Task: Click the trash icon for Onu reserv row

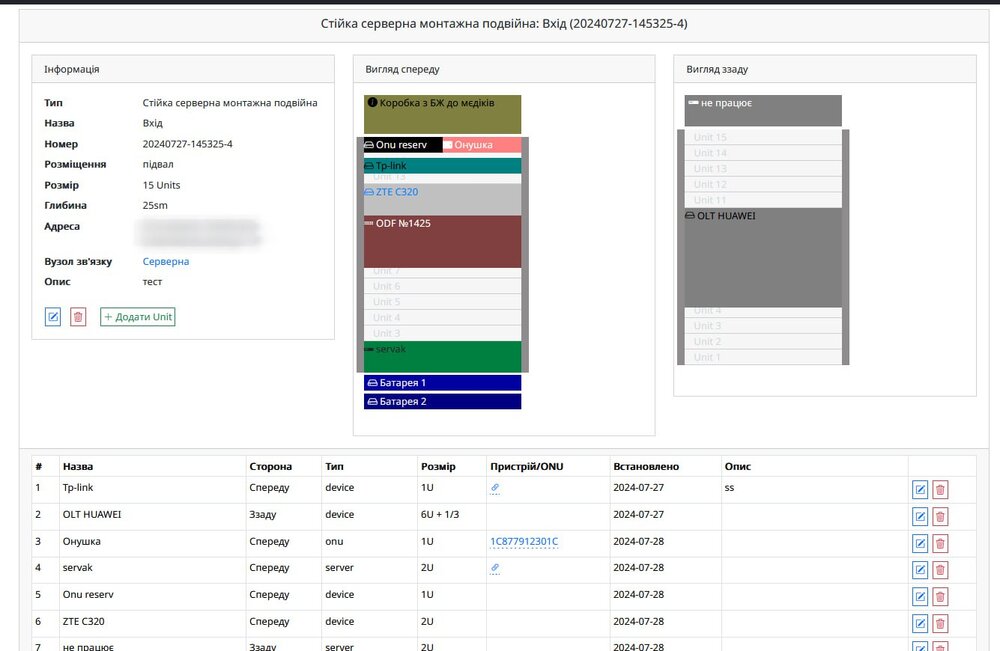Action: point(940,596)
